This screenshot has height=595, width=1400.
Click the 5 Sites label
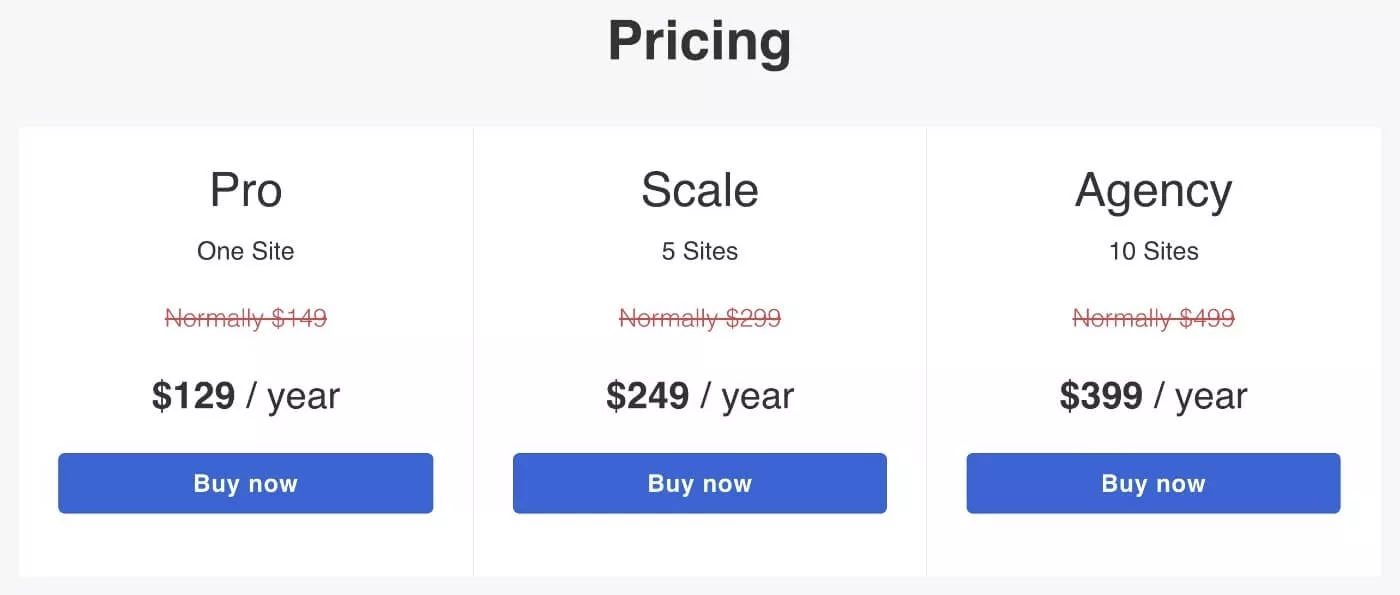point(700,251)
